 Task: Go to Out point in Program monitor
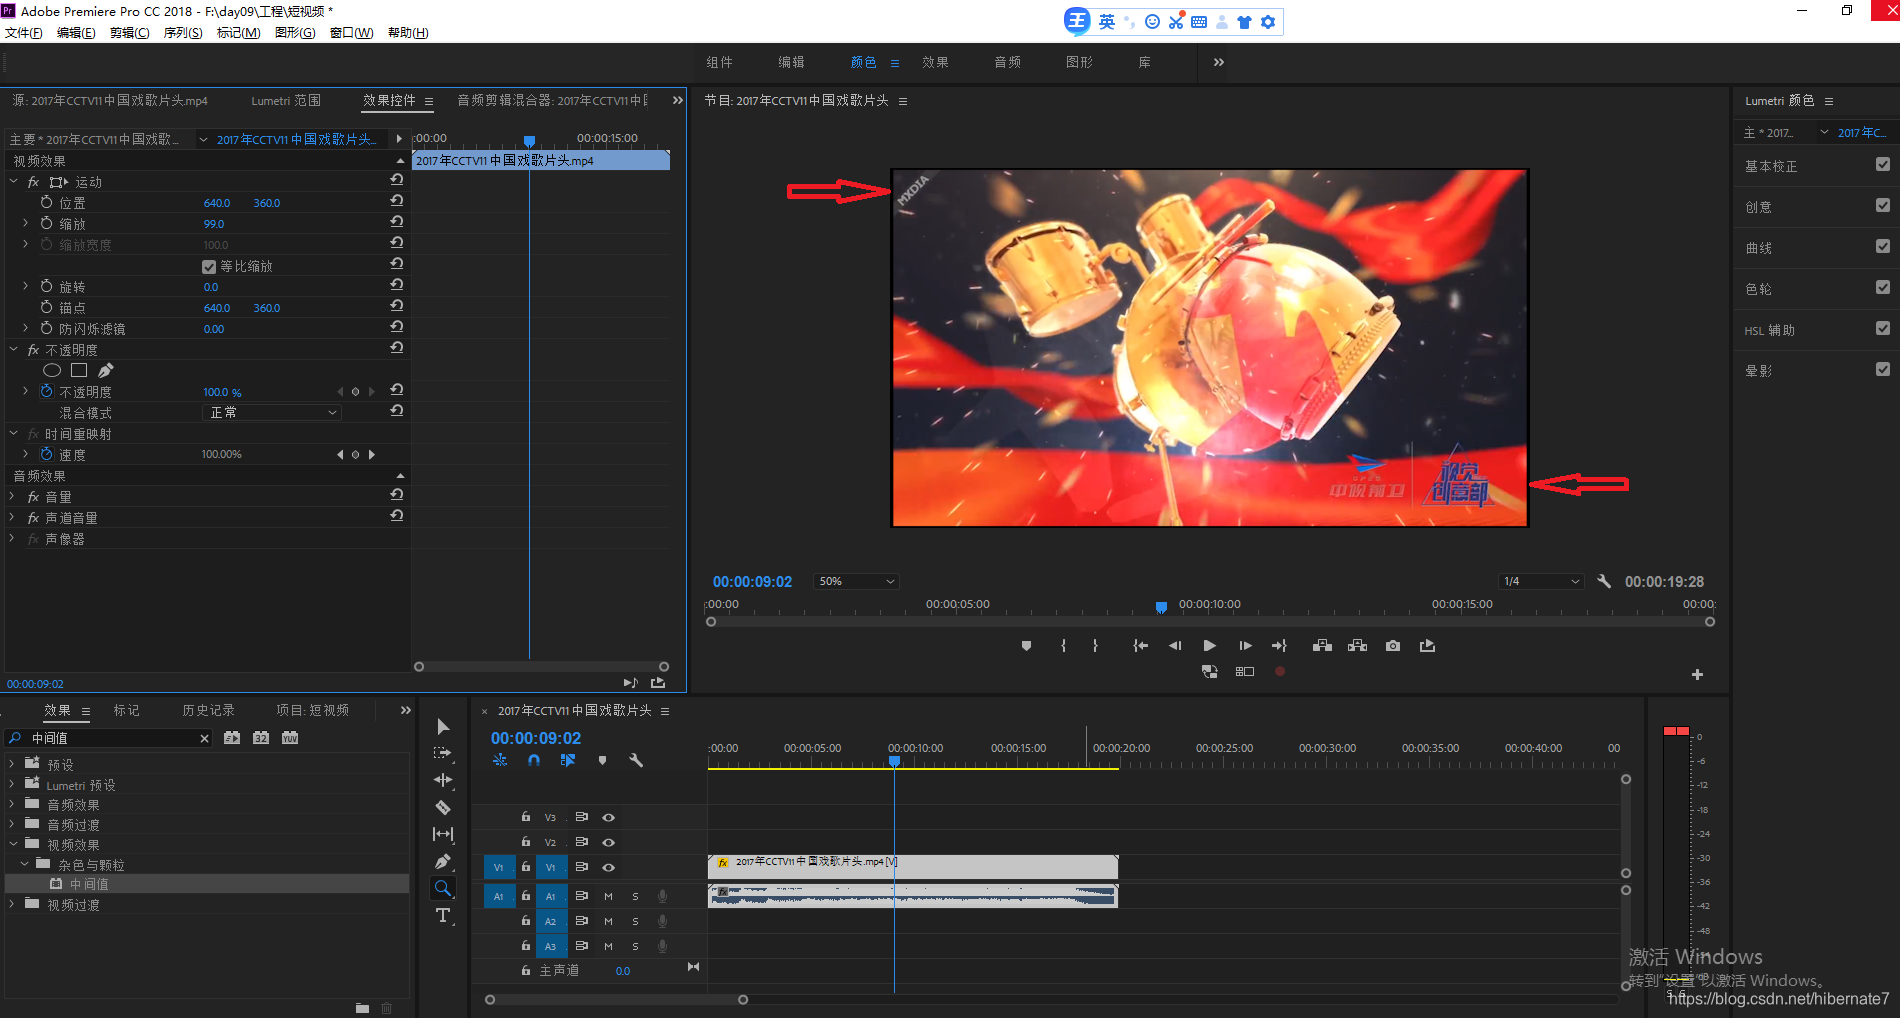(x=1279, y=646)
